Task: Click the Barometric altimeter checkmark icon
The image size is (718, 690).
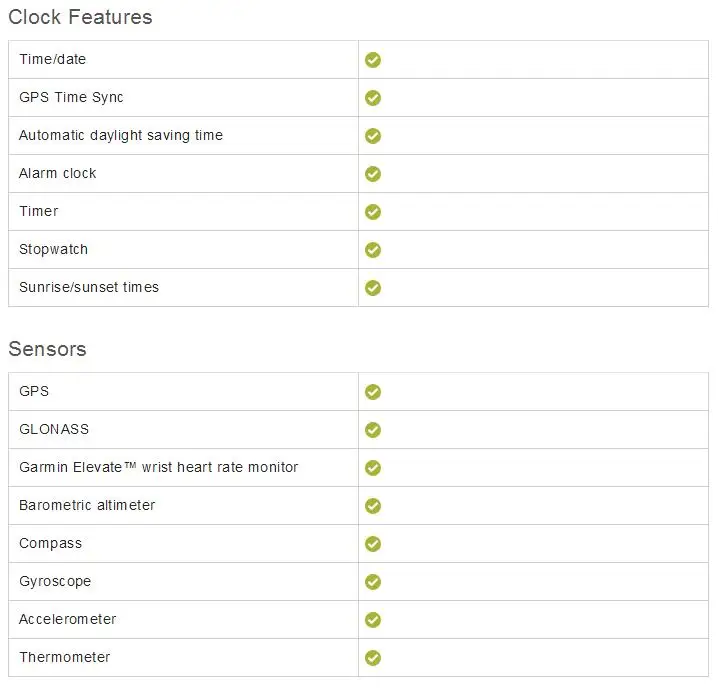Action: [373, 506]
